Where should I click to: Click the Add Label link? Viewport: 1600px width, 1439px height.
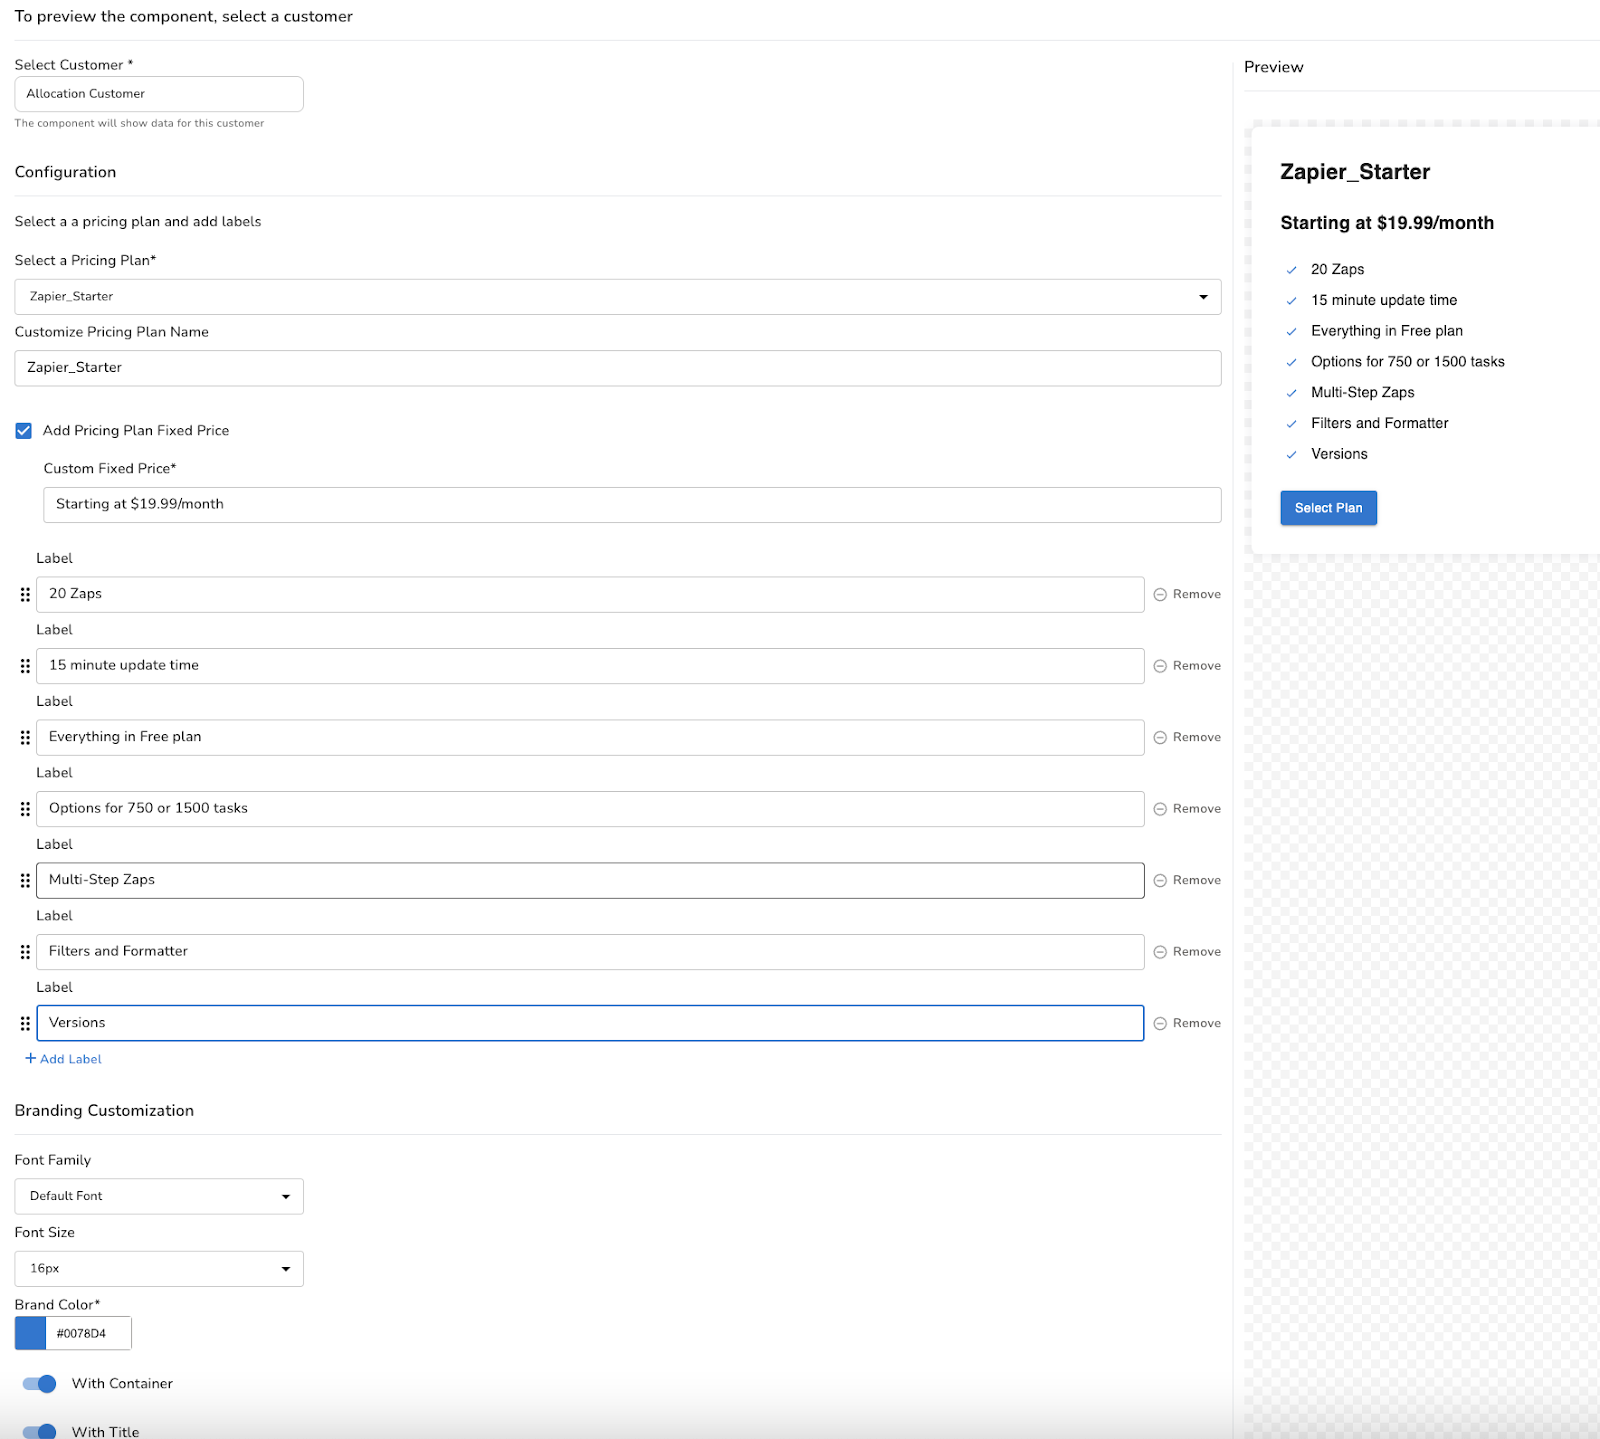click(x=63, y=1059)
